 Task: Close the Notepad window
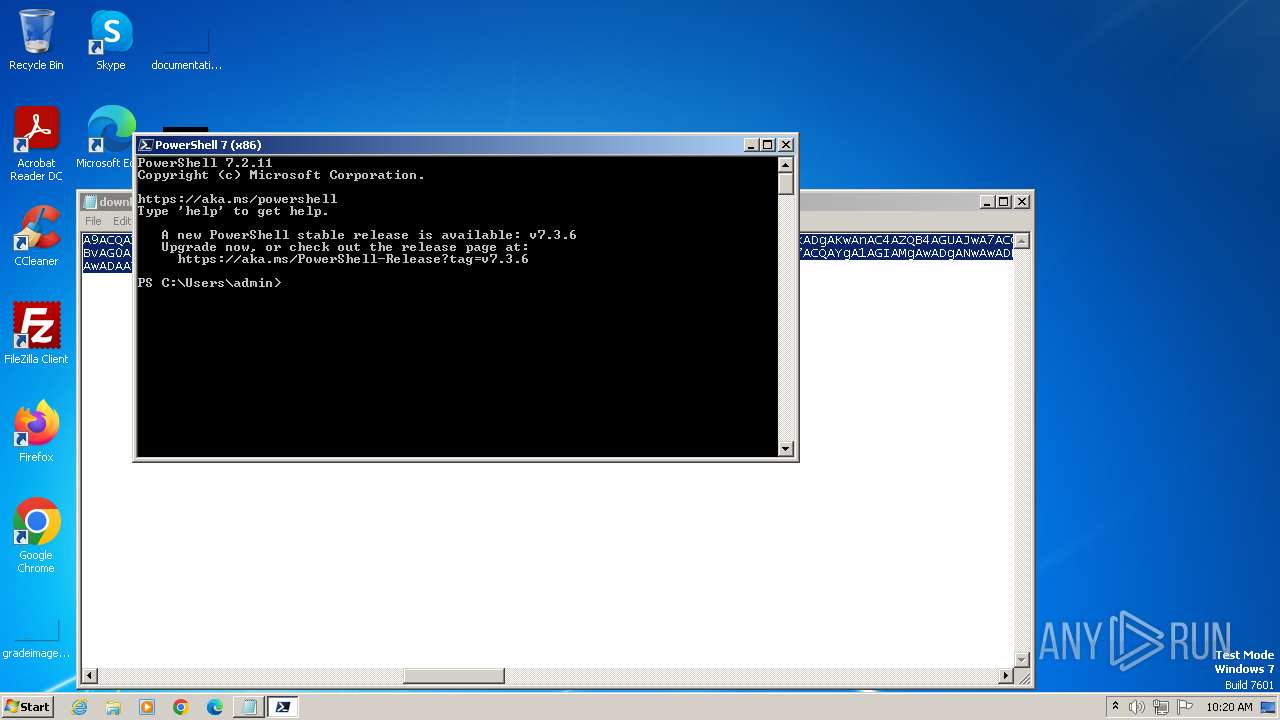click(1022, 202)
